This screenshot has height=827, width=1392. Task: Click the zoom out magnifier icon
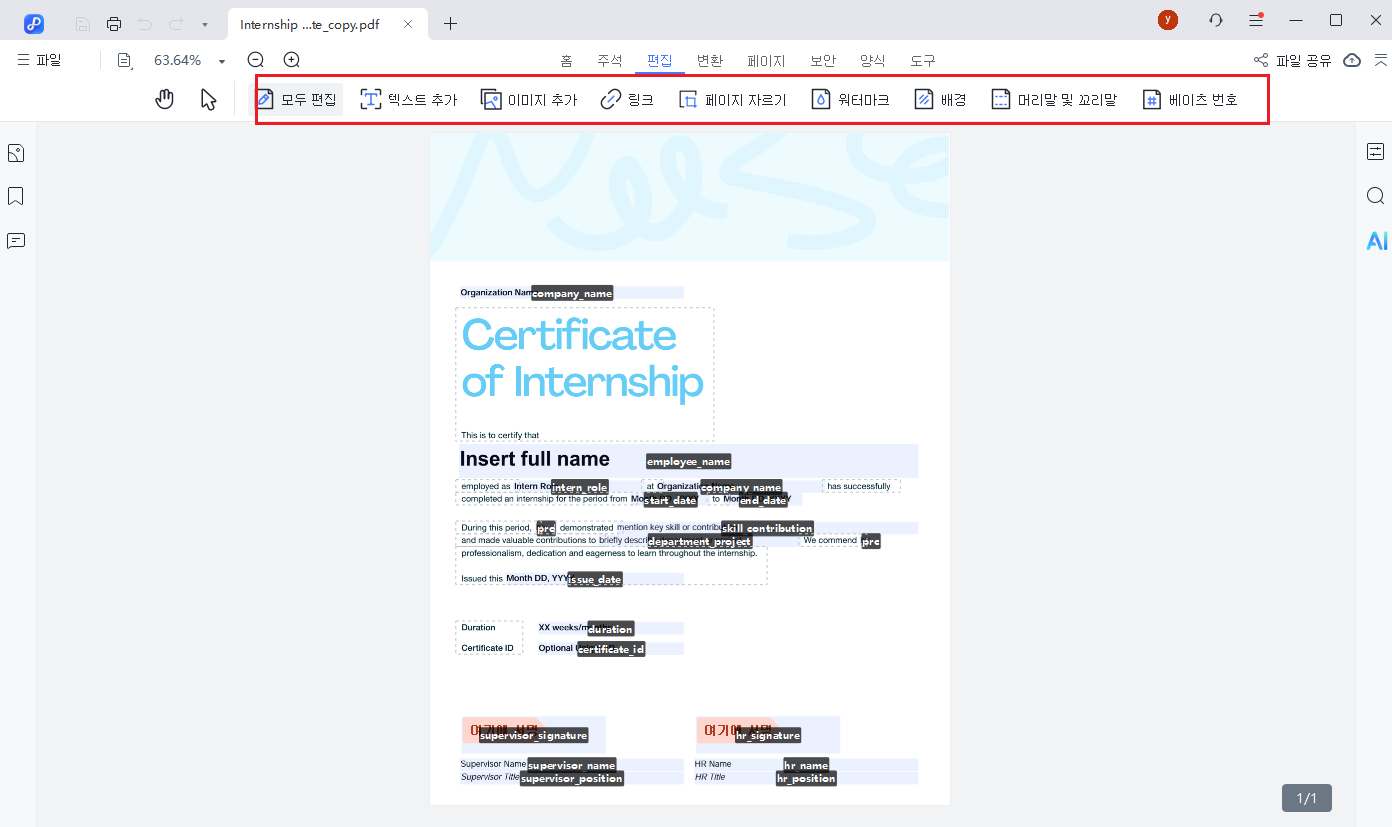256,60
